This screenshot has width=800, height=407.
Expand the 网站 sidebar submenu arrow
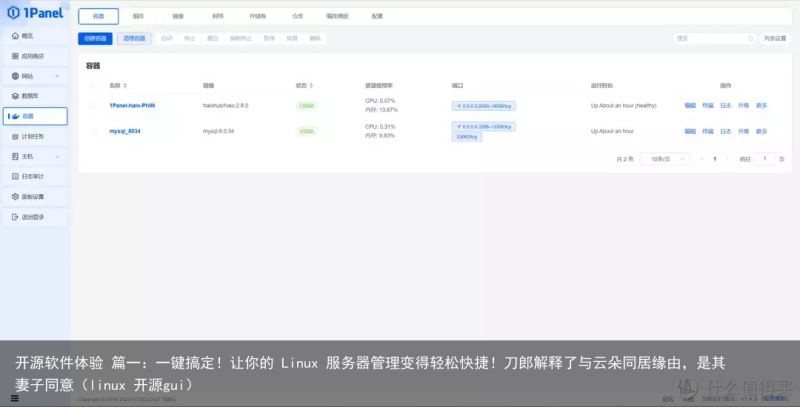tap(57, 76)
